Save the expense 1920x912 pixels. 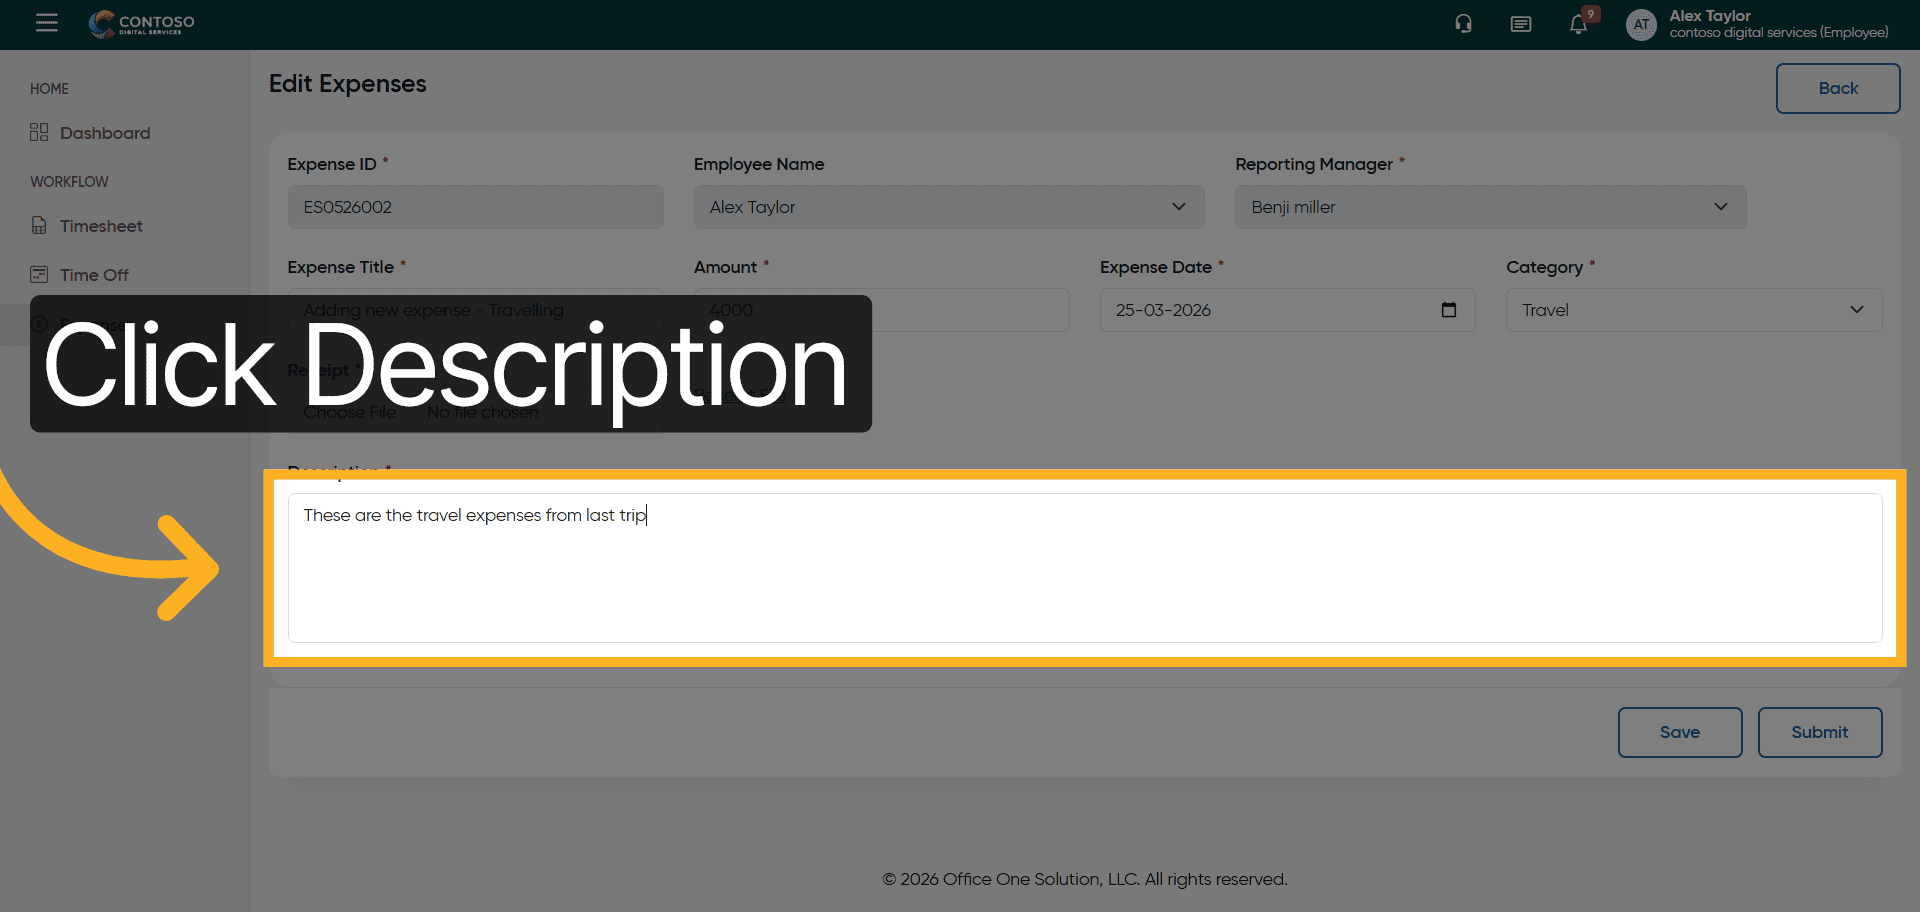click(1679, 732)
